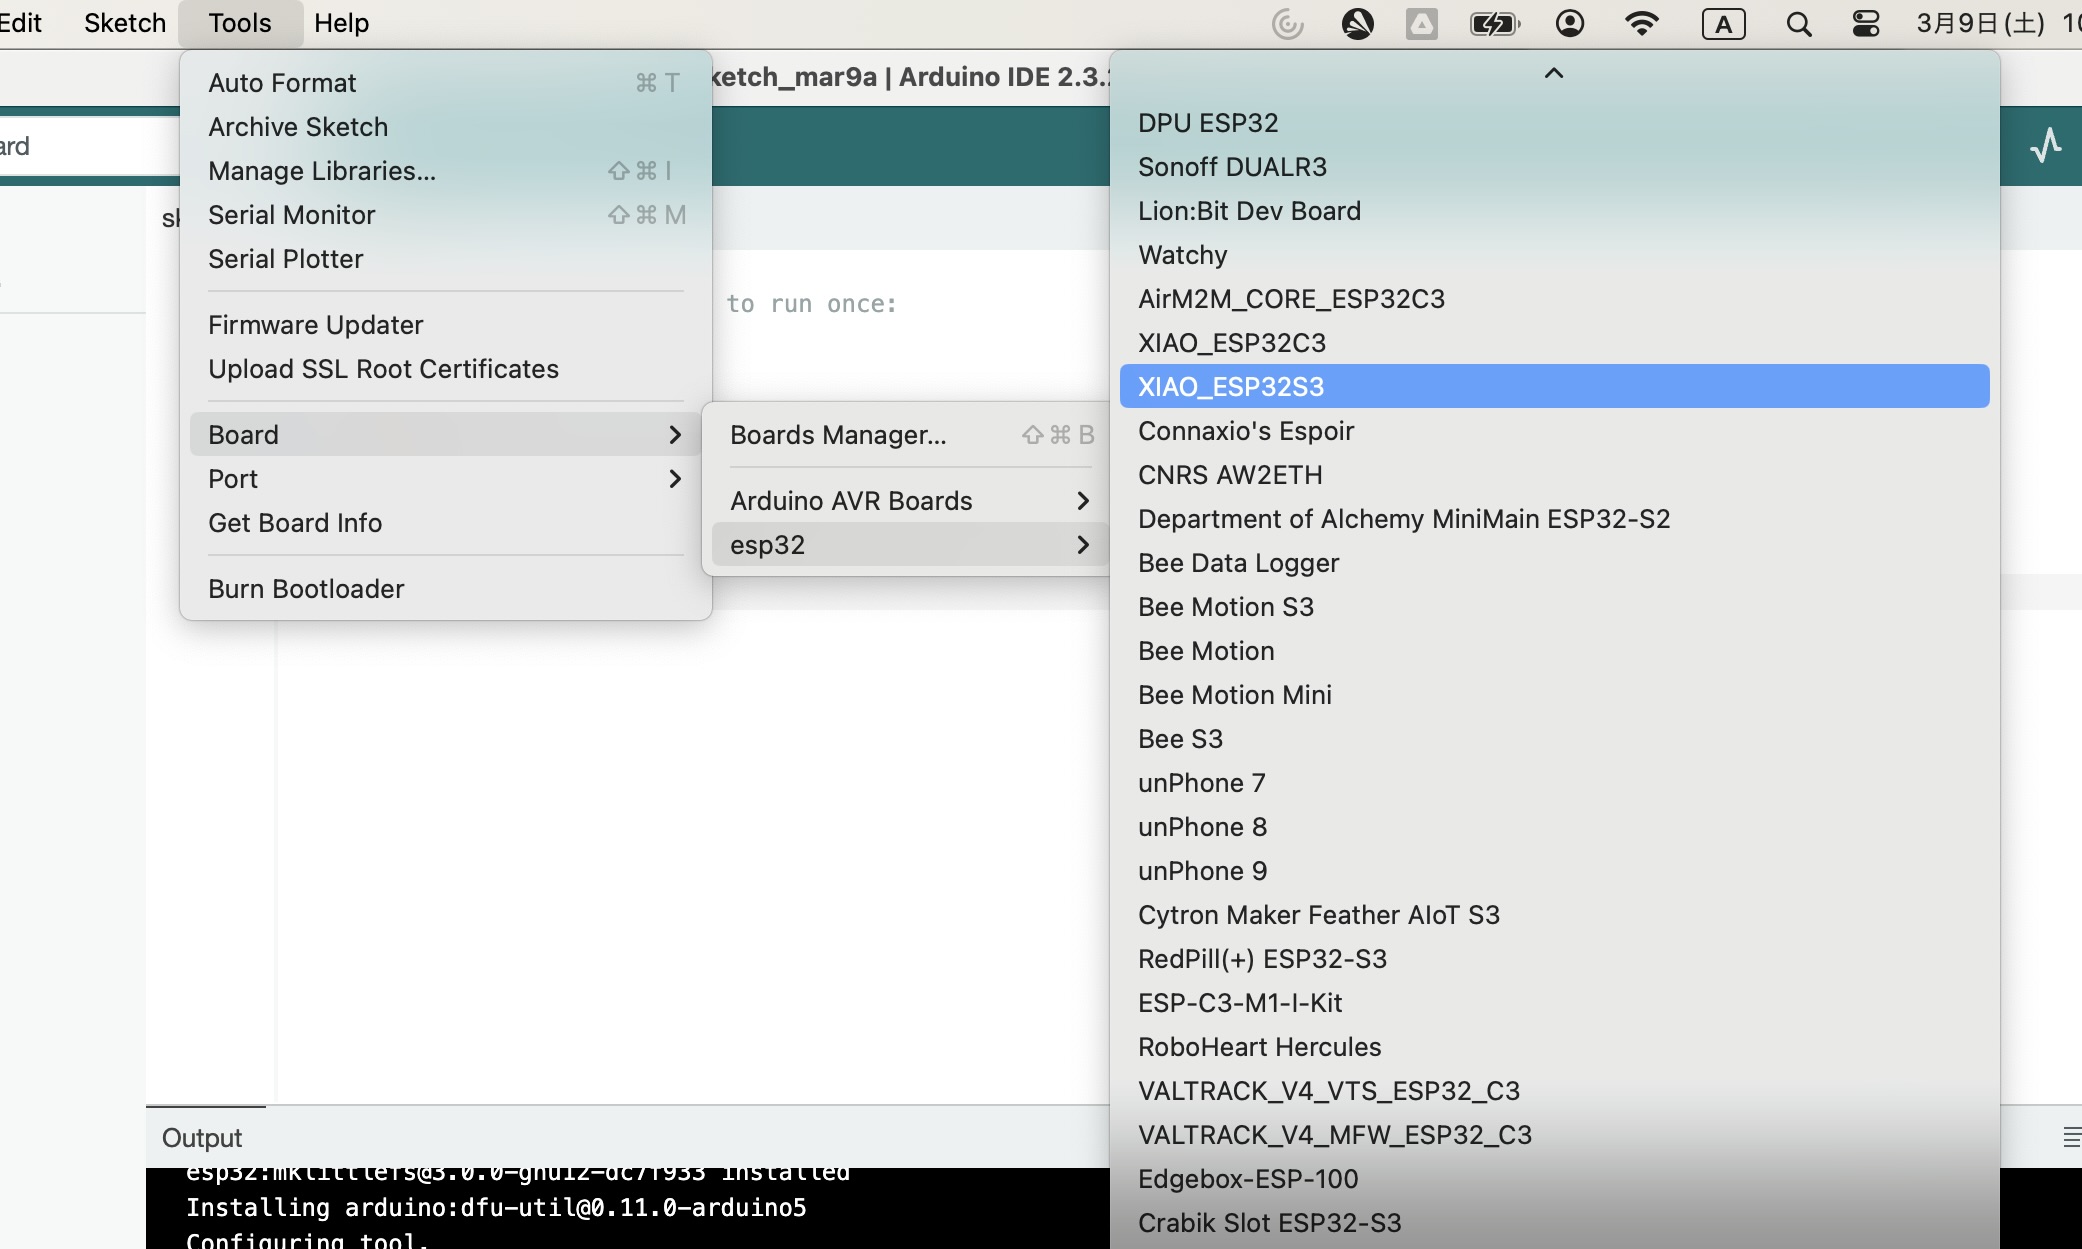Click the swirl menu bar icon

point(1287,23)
